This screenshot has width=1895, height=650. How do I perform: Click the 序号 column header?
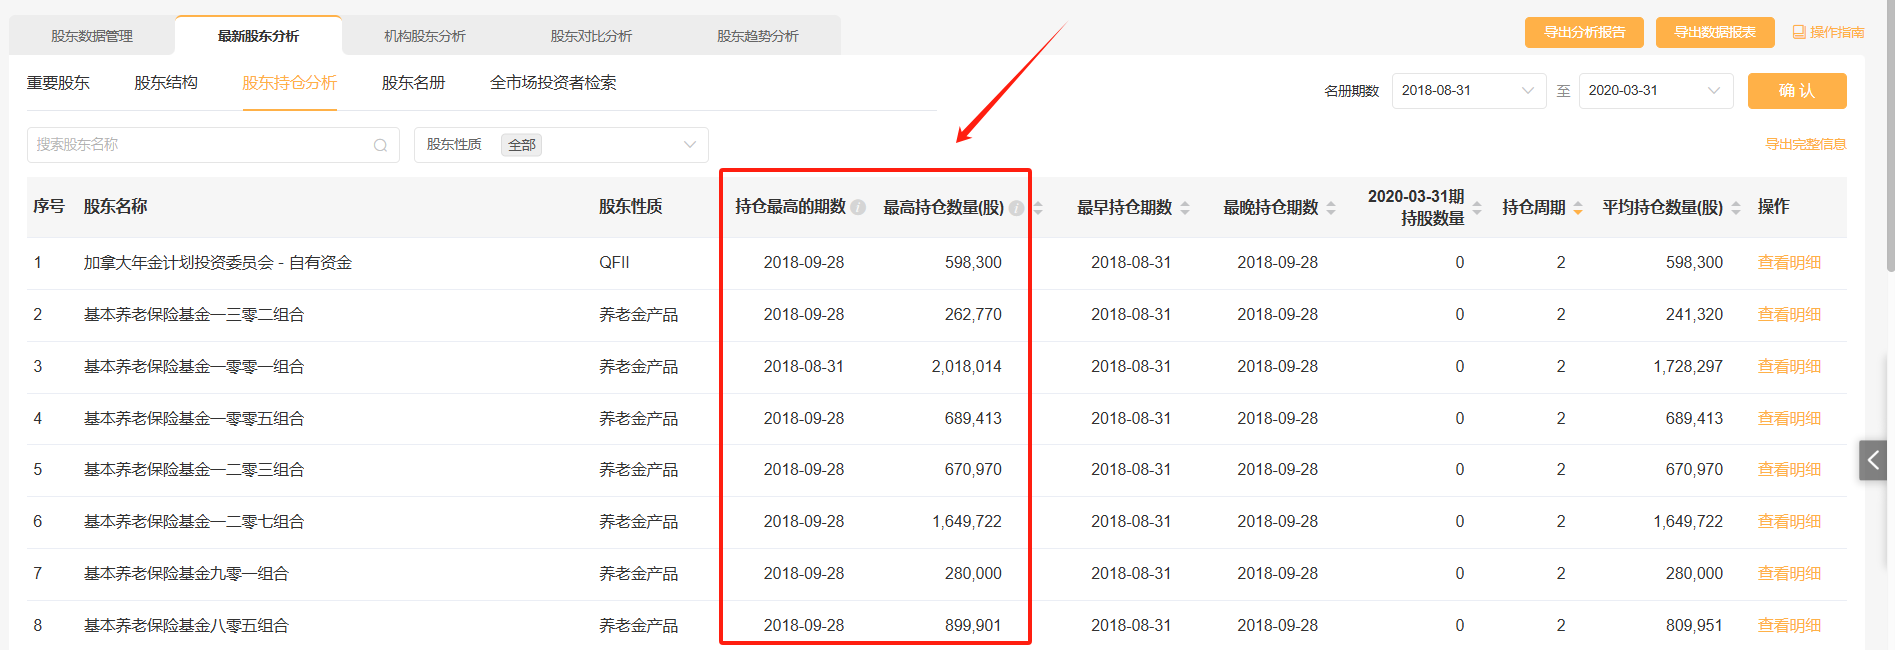point(48,207)
